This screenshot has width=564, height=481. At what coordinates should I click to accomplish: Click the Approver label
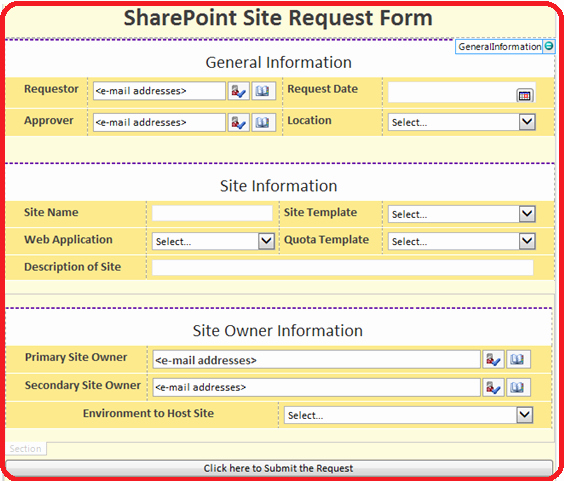49,121
